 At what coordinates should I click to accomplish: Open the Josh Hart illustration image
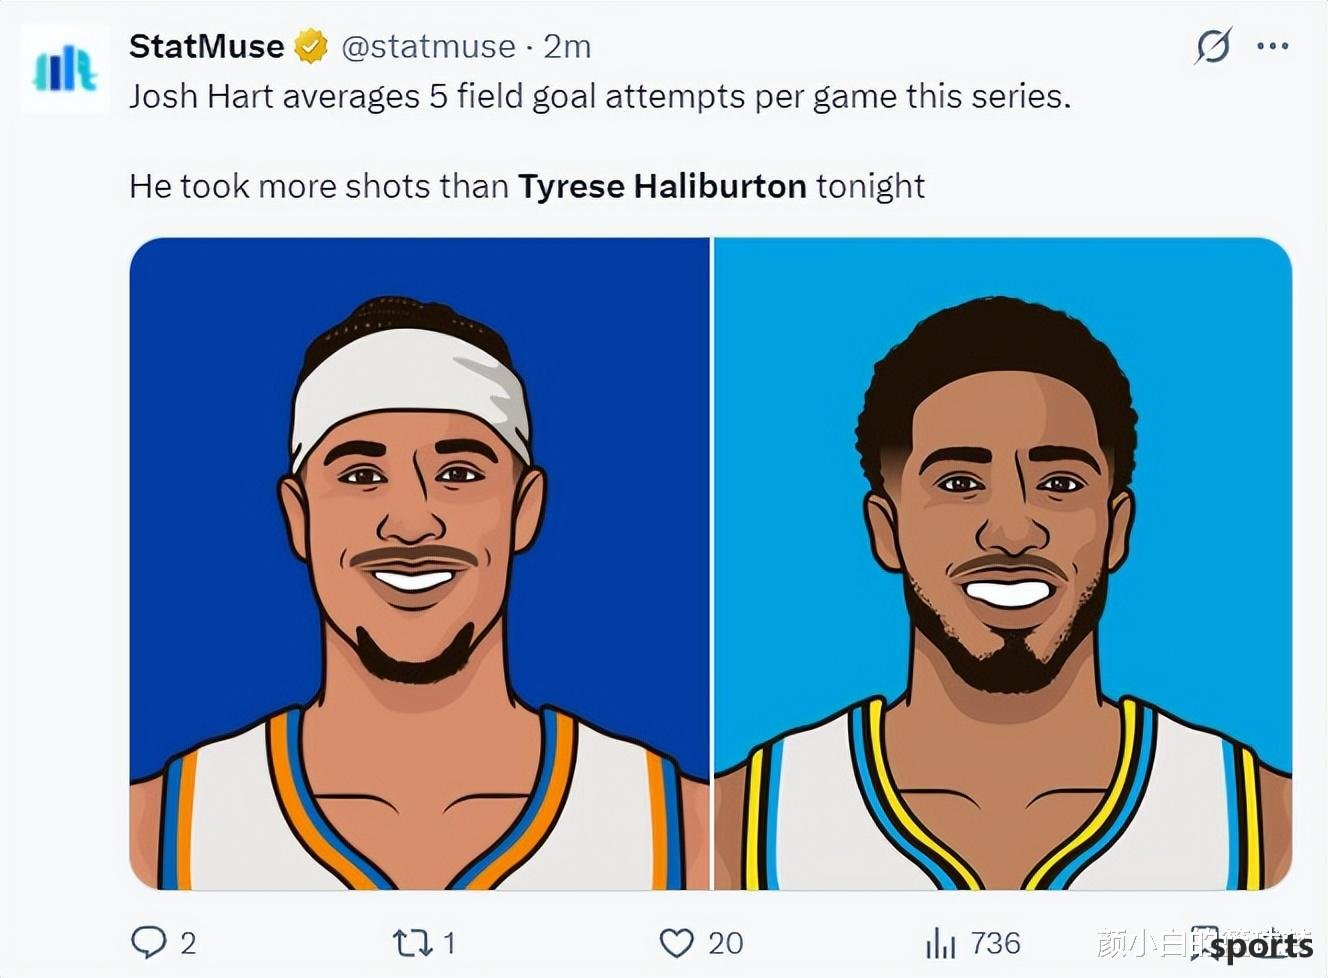click(419, 563)
